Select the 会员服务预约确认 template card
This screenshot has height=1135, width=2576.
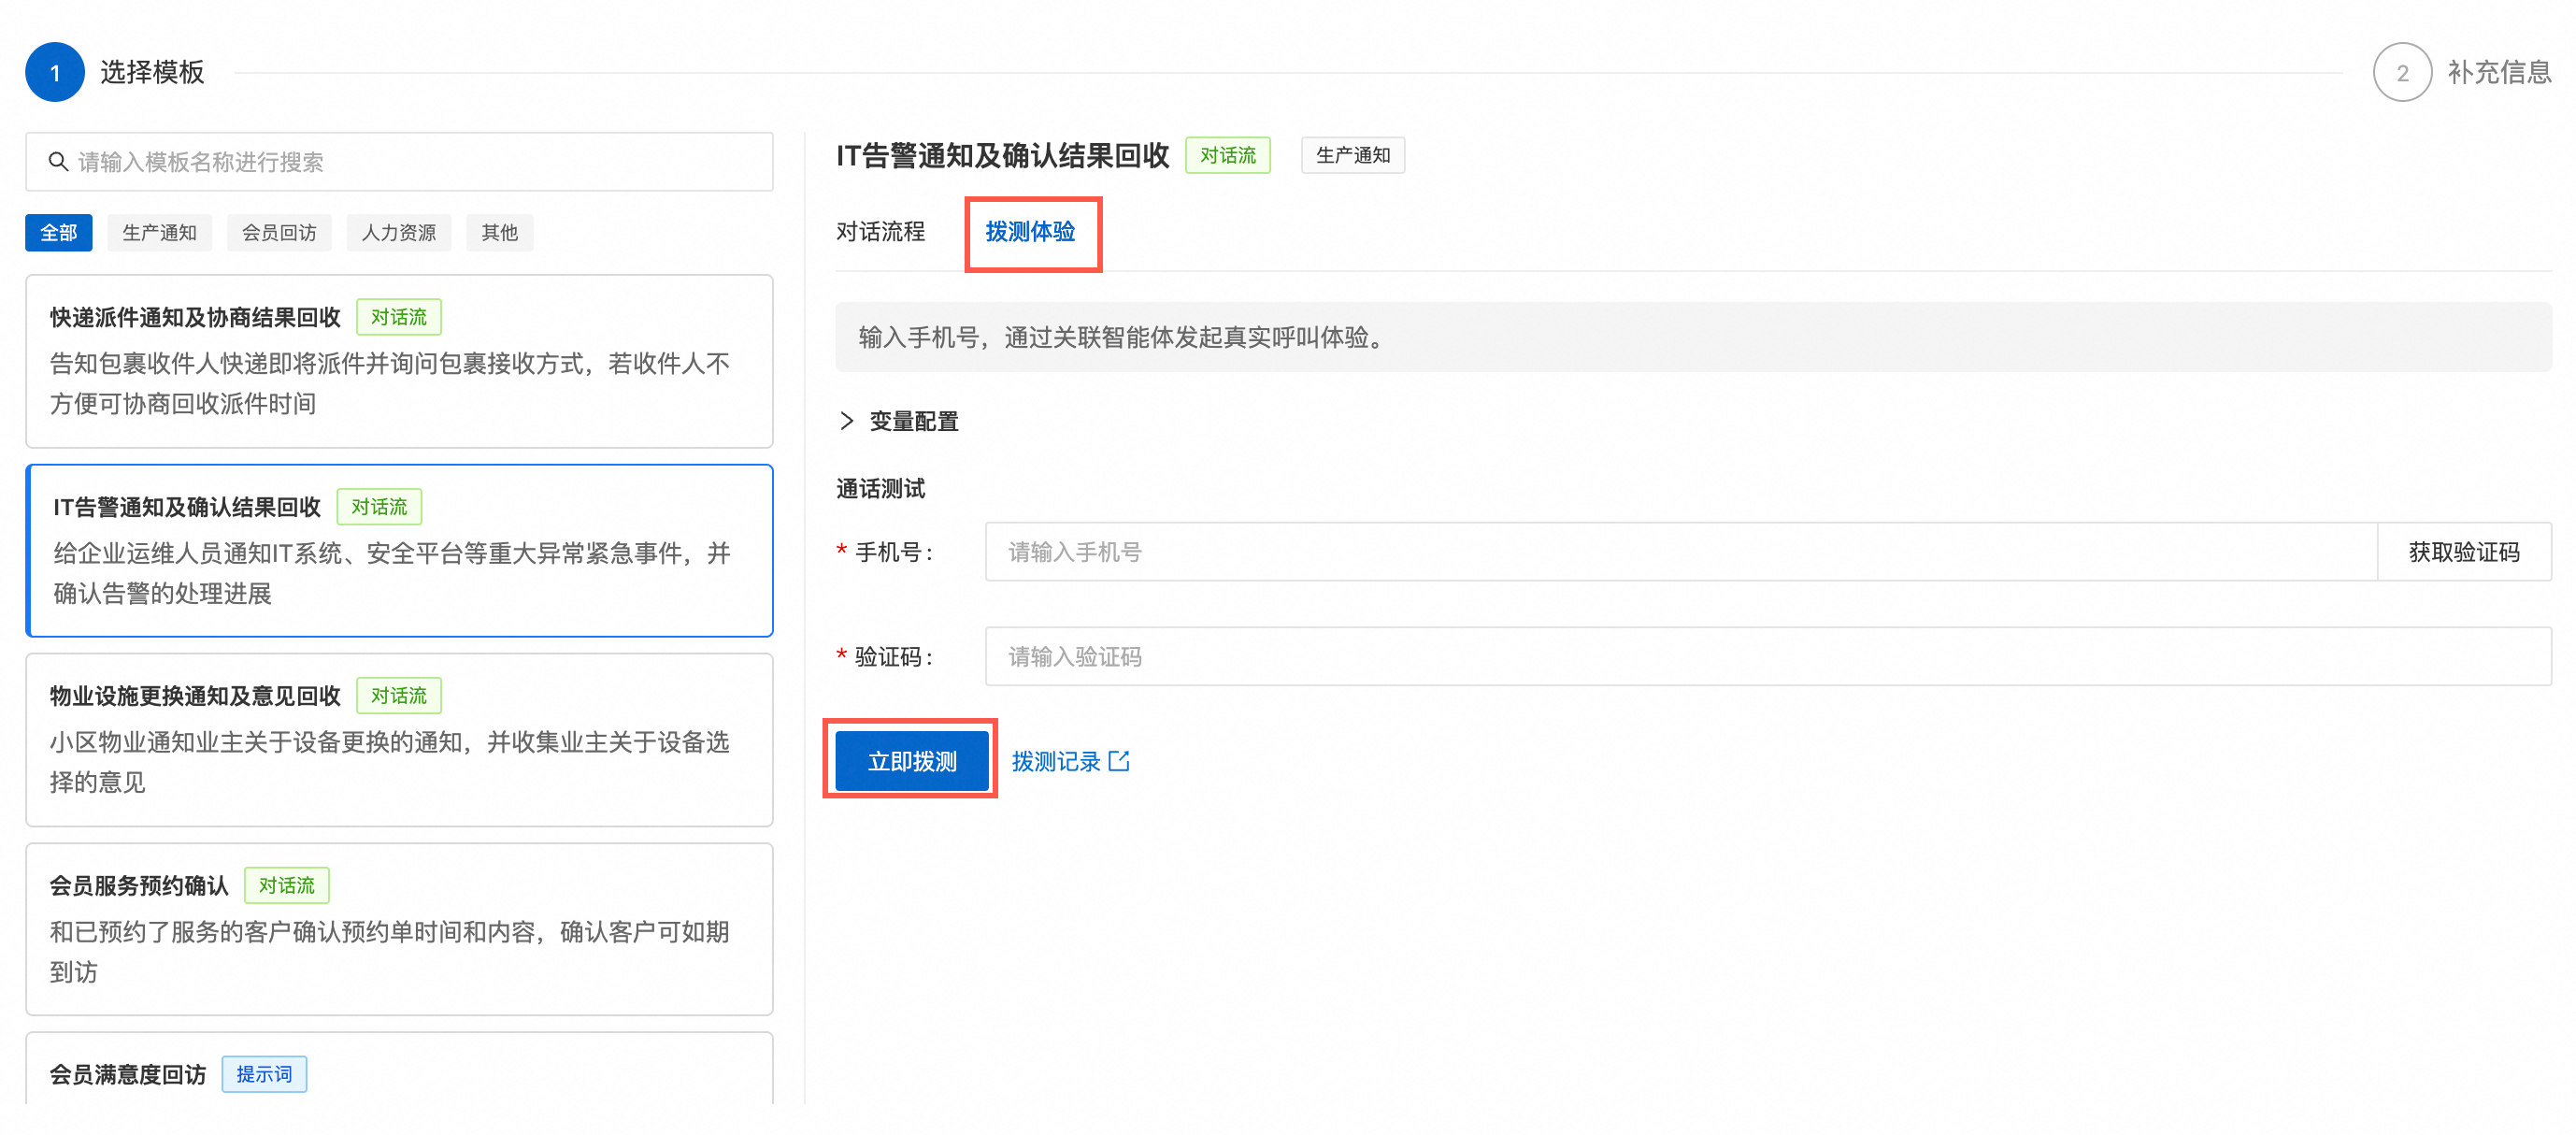pyautogui.click(x=400, y=929)
